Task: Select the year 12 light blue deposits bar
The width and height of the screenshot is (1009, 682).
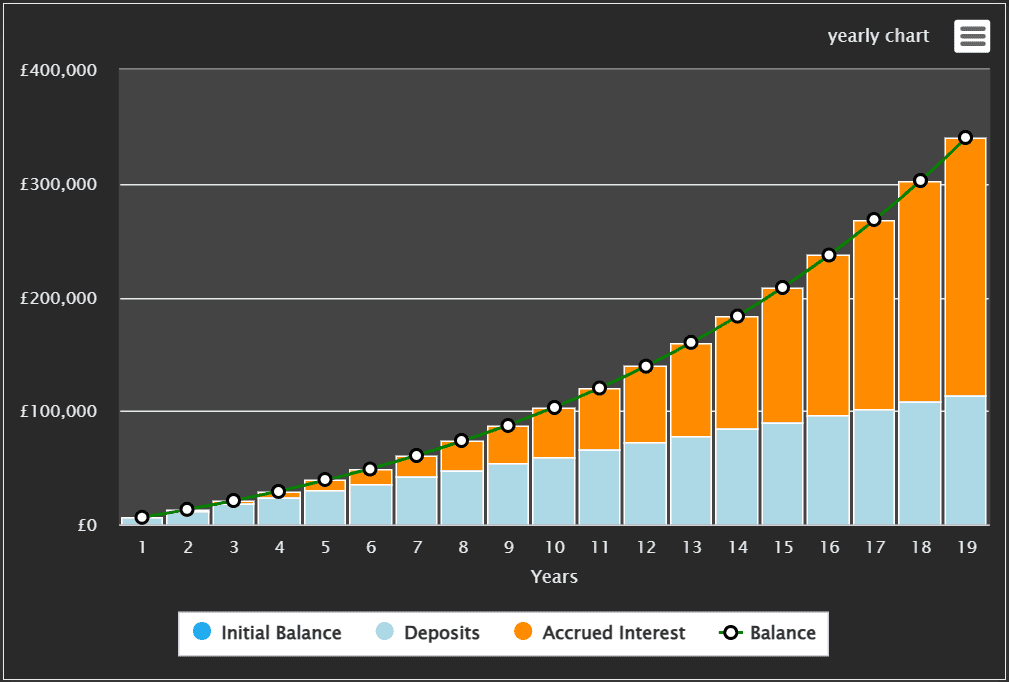Action: [x=645, y=483]
